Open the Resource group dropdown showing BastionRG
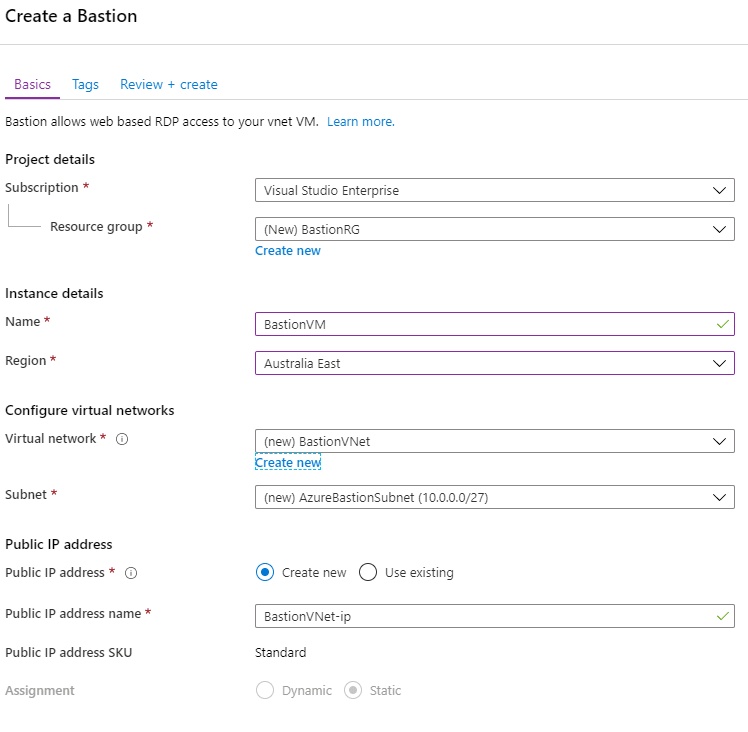 pyautogui.click(x=495, y=229)
